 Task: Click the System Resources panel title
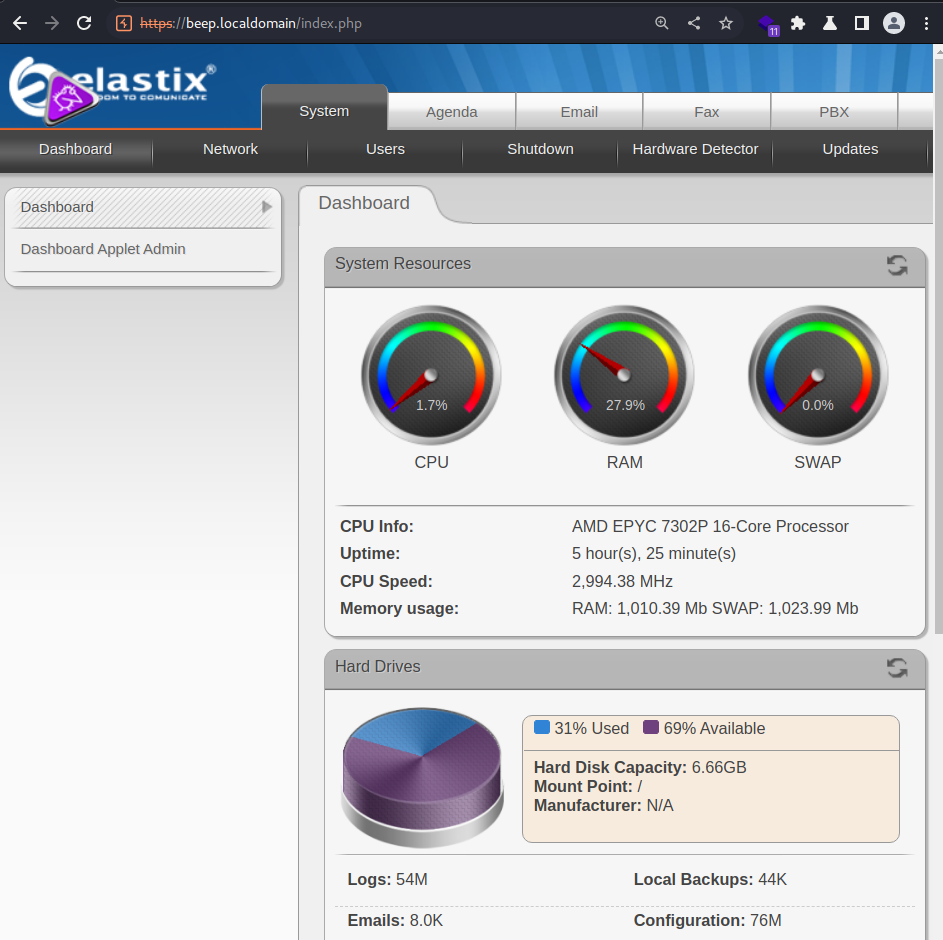pos(403,264)
